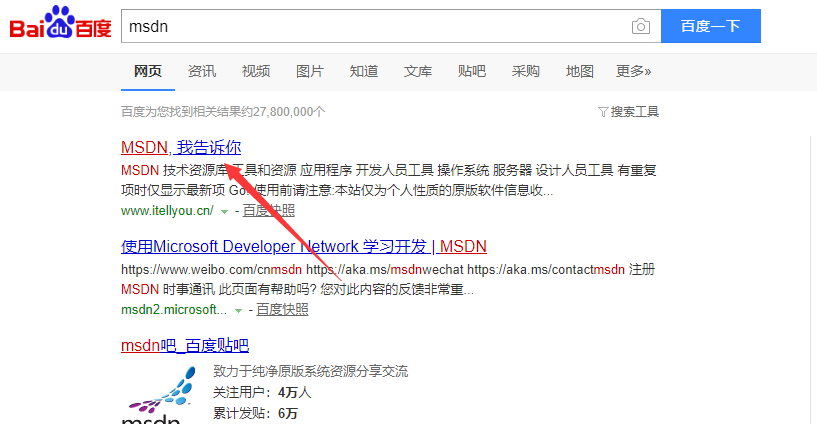Open the msdn吧_百度贴吧 result
817x424 pixels.
tap(185, 345)
